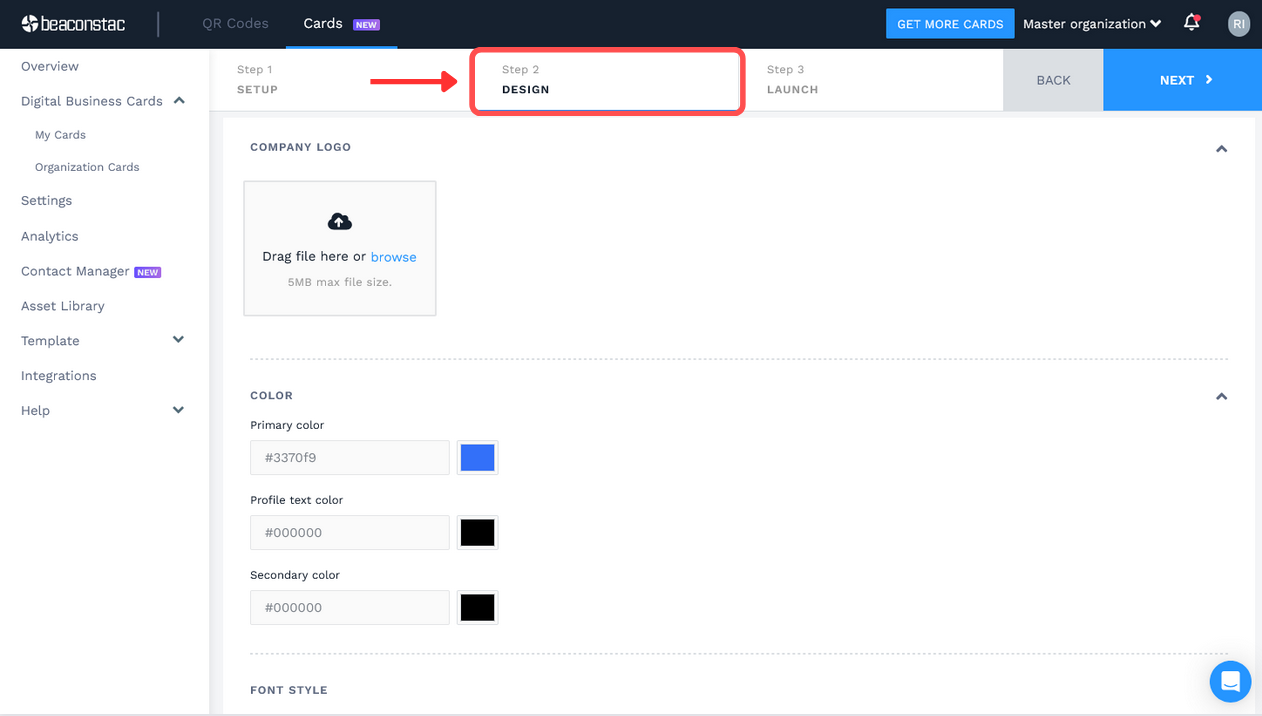
Task: Click the FONT STYLE heading
Action: (x=289, y=690)
